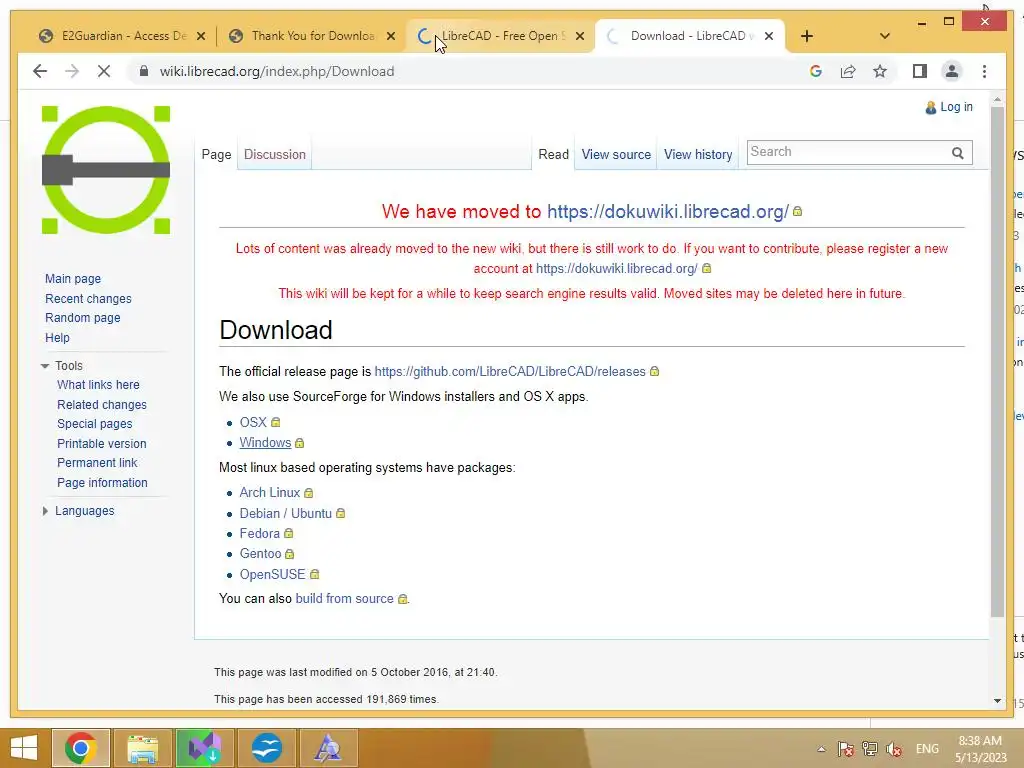Image resolution: width=1024 pixels, height=768 pixels.
Task: Click the site lock icon in address bar
Action: pos(144,71)
